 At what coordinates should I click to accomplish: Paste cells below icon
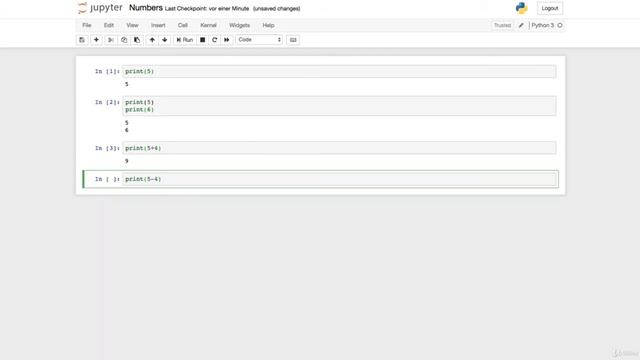137,40
